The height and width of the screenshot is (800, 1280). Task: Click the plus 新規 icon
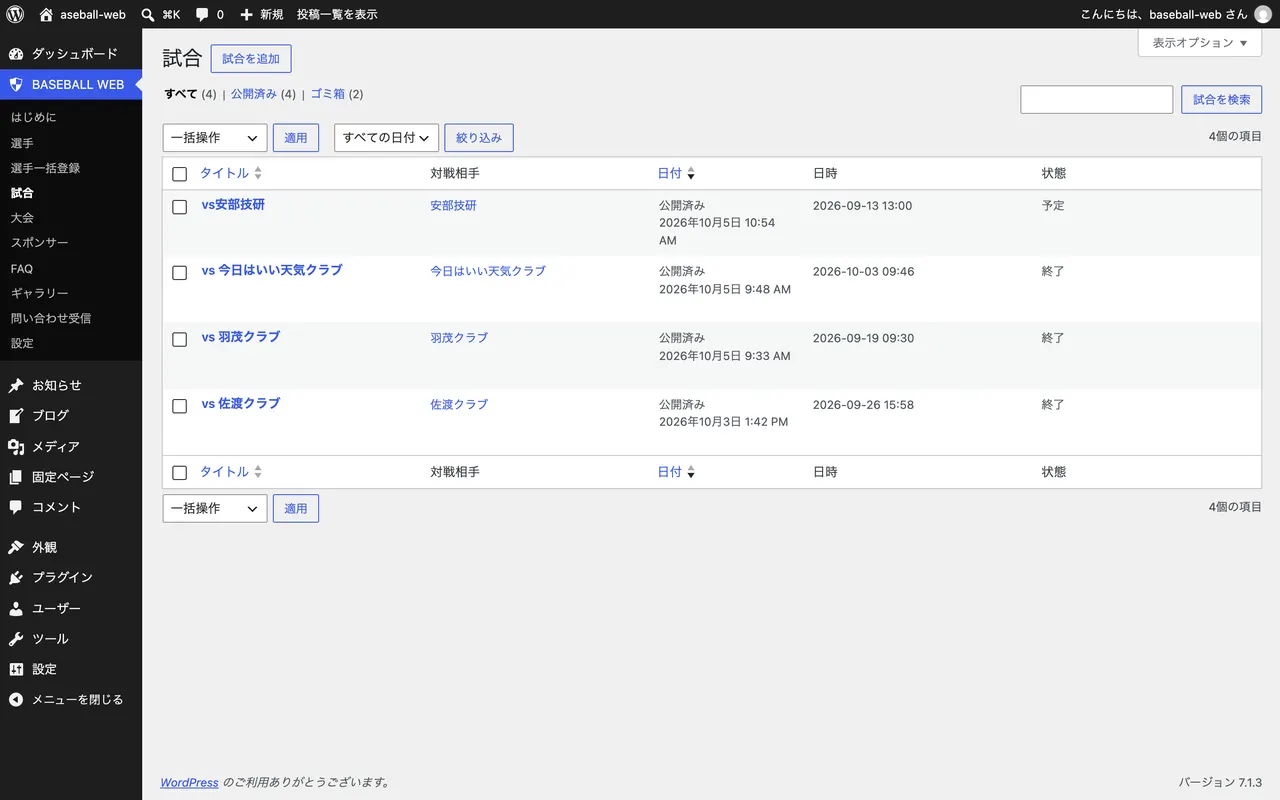click(x=247, y=14)
